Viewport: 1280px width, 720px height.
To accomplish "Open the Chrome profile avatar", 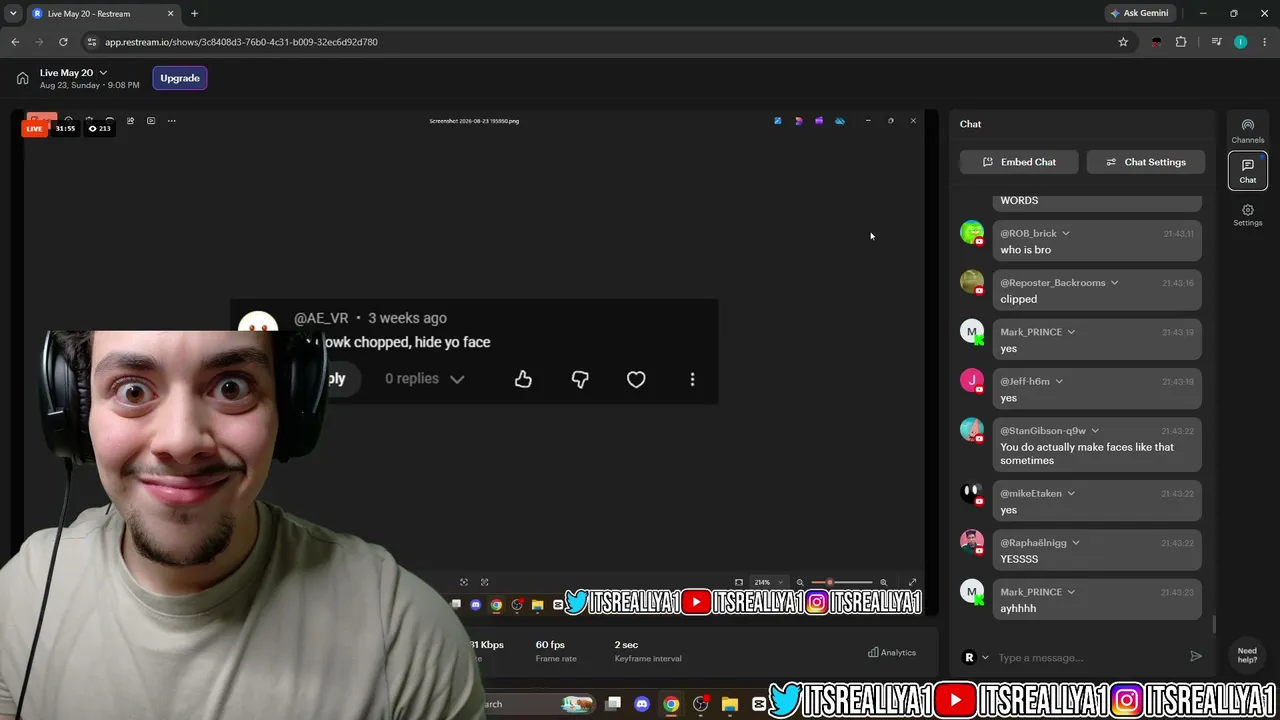I will [x=1240, y=42].
